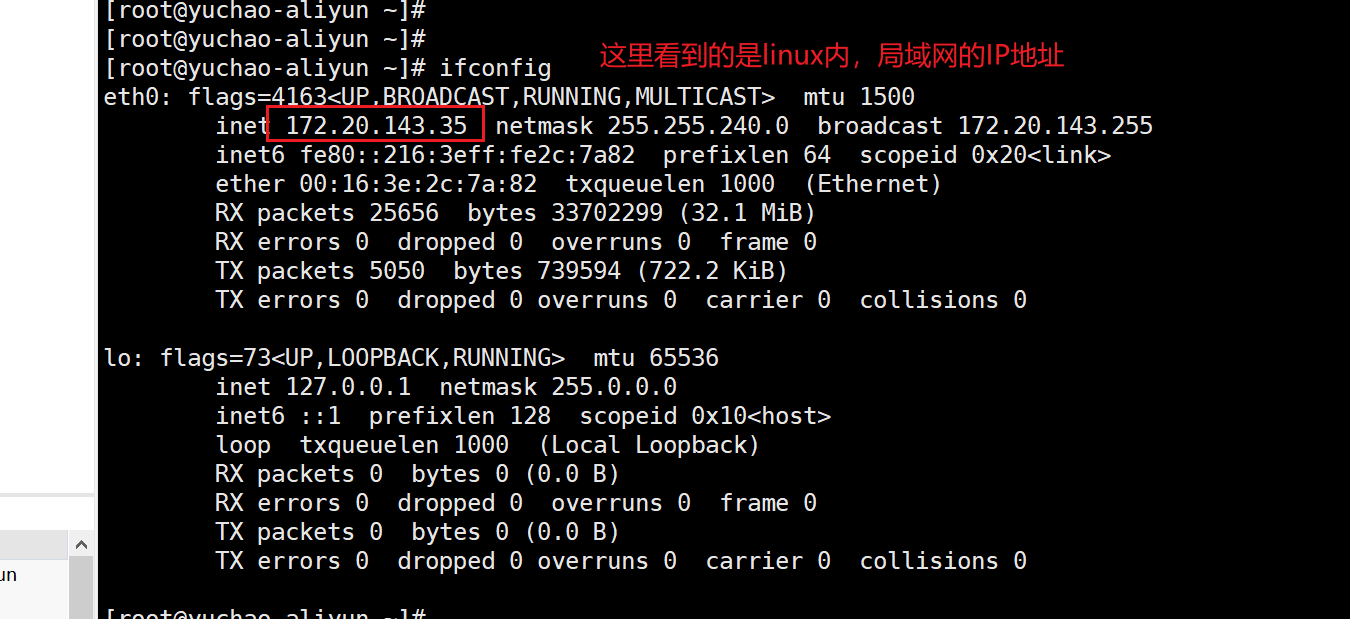The image size is (1350, 619).
Task: Click the scroll-up arrow in the left panel
Action: (82, 544)
